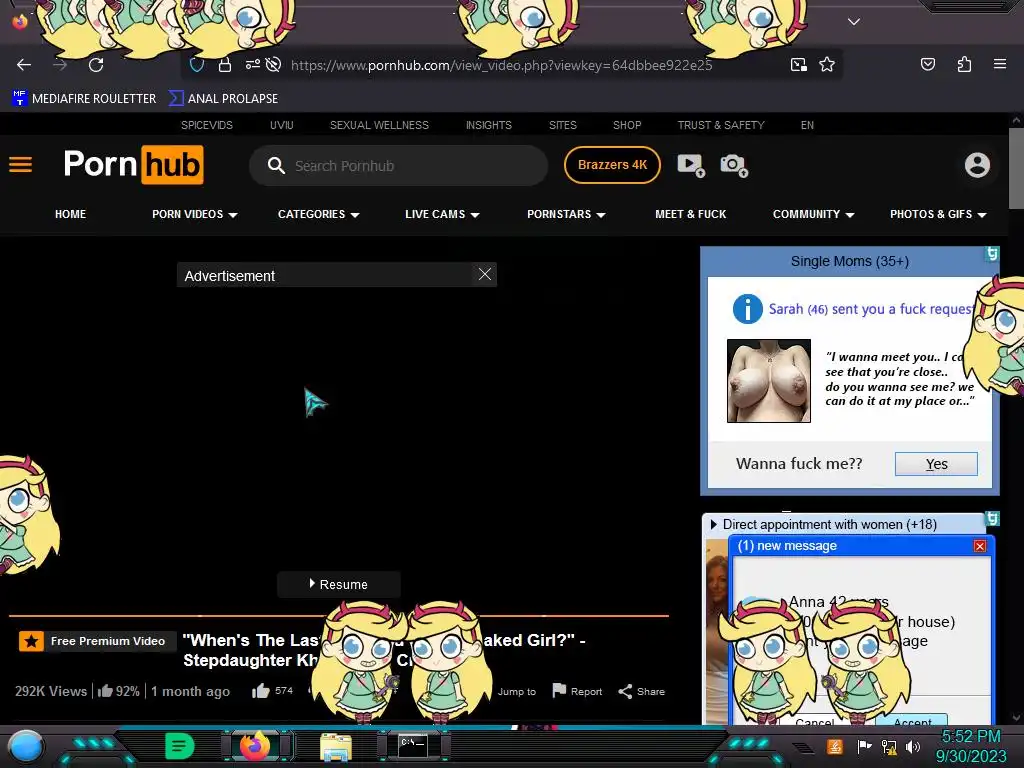Click the picture-in-picture icon in the address bar
The image size is (1024, 768).
[x=798, y=64]
